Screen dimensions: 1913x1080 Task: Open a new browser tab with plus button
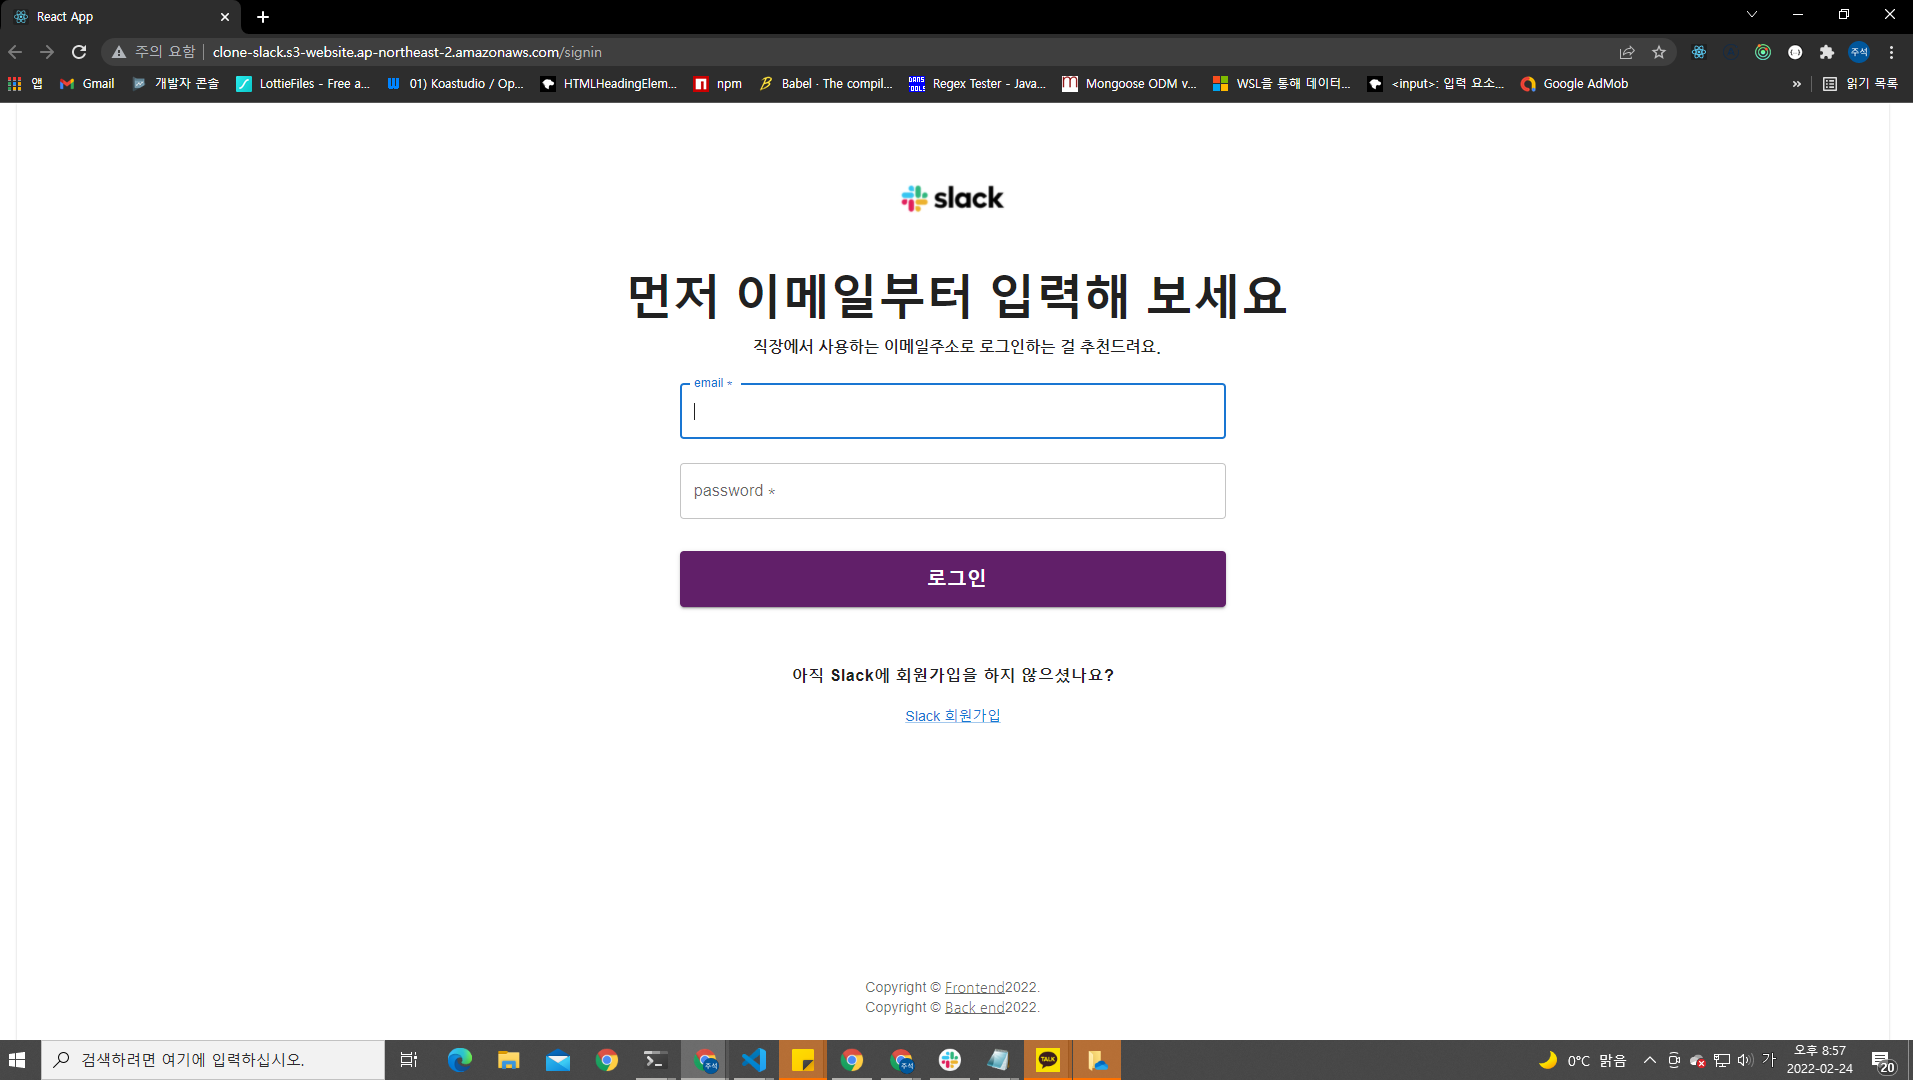[263, 17]
